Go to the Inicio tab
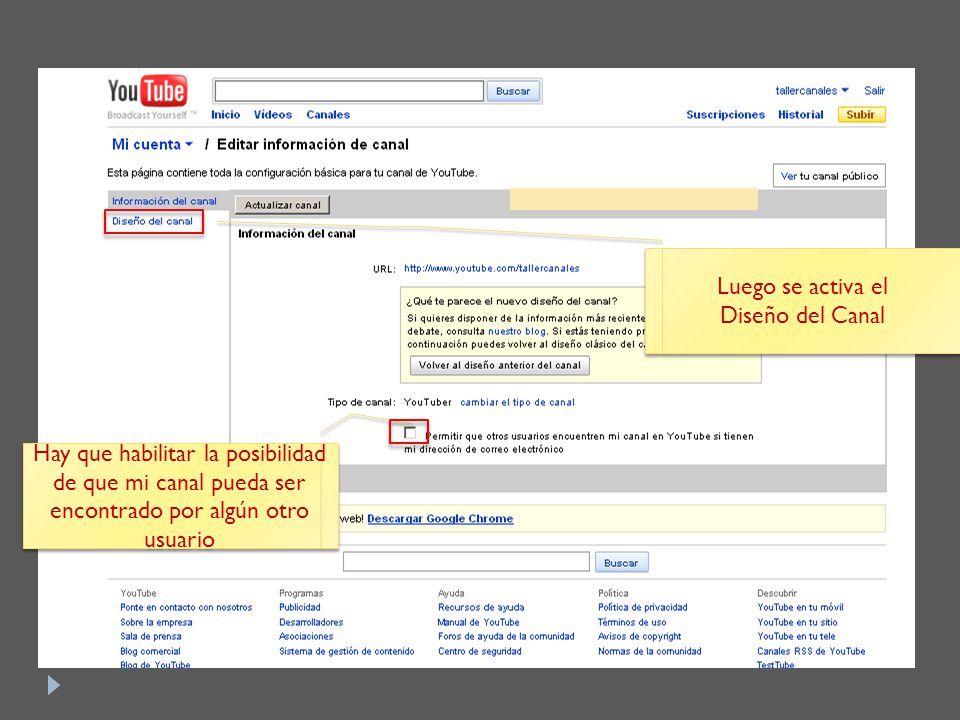 225,114
